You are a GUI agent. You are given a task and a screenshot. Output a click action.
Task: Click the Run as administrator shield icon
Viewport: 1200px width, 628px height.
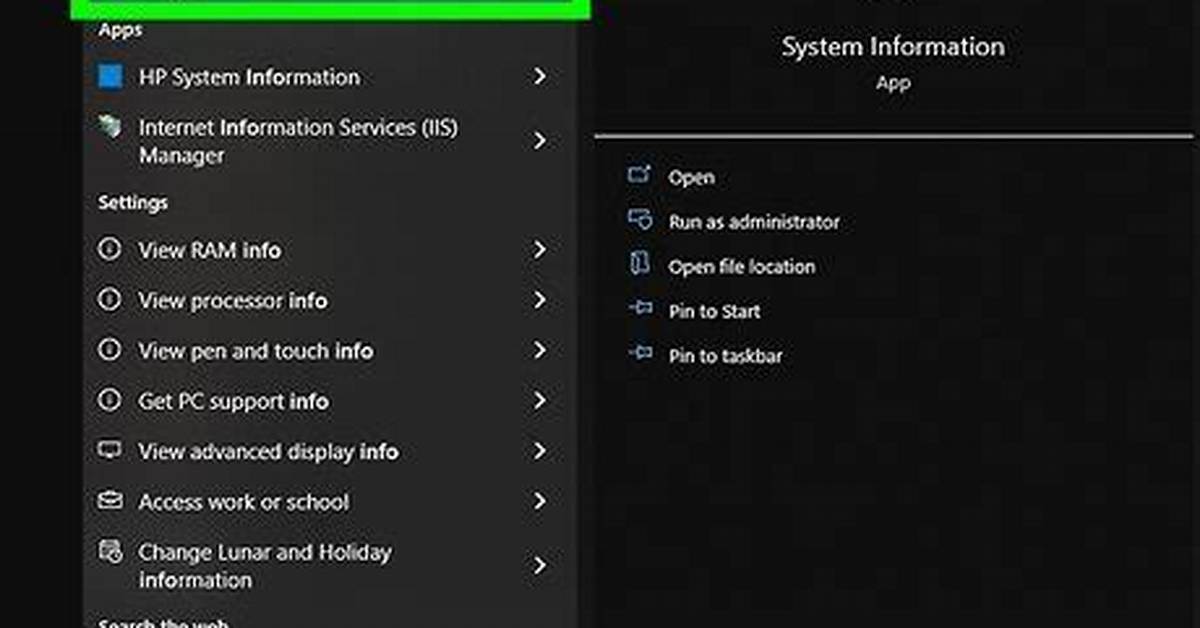click(x=639, y=219)
